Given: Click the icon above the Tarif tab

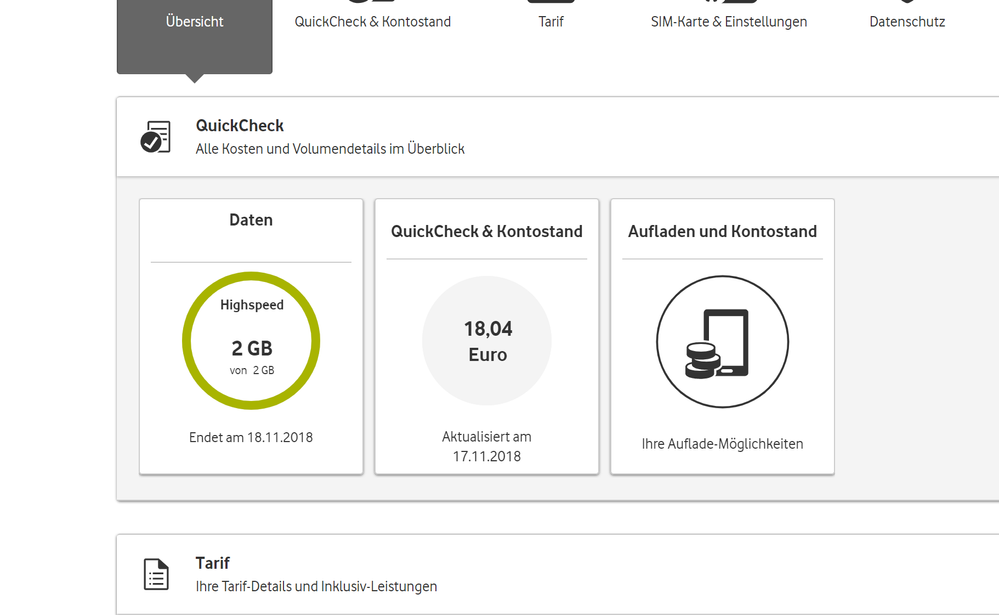Looking at the screenshot, I should tap(551, 3).
